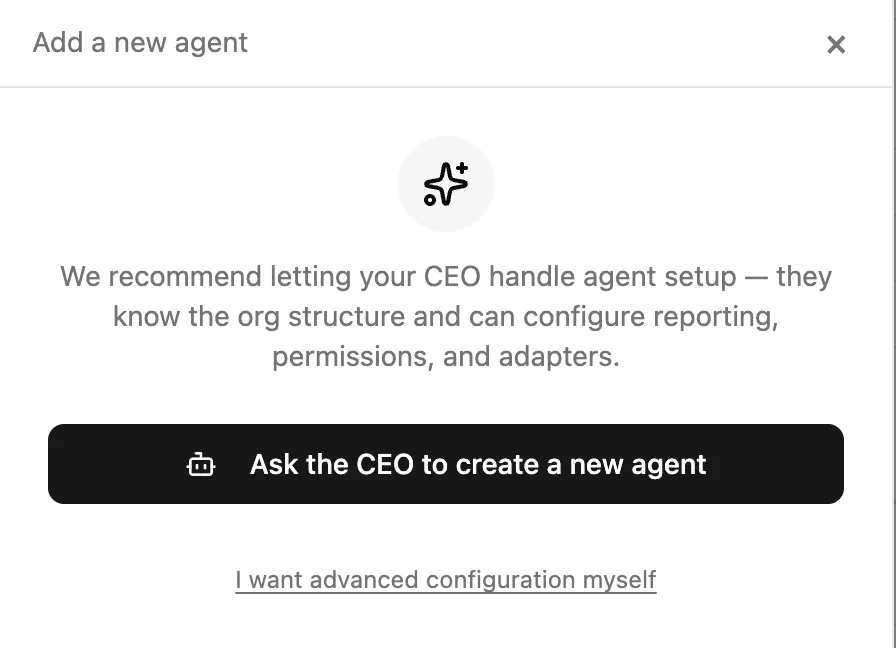Click the "Add a new agent" title

[140, 43]
